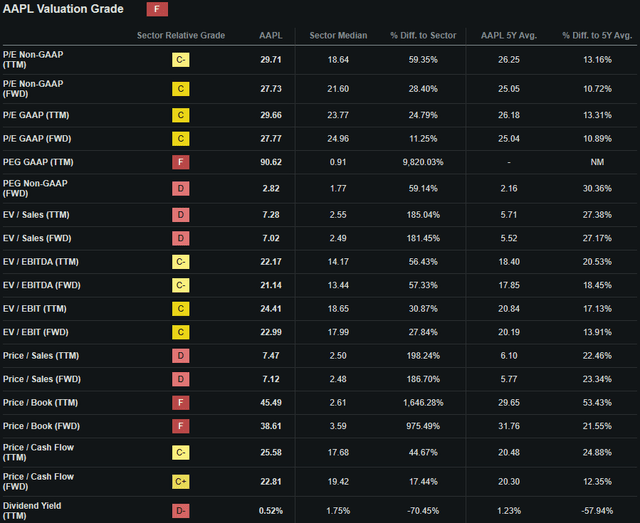Click the C- grade badge for Price / Cash Flow (TTM)
Image resolution: width=640 pixels, height=523 pixels.
point(180,452)
